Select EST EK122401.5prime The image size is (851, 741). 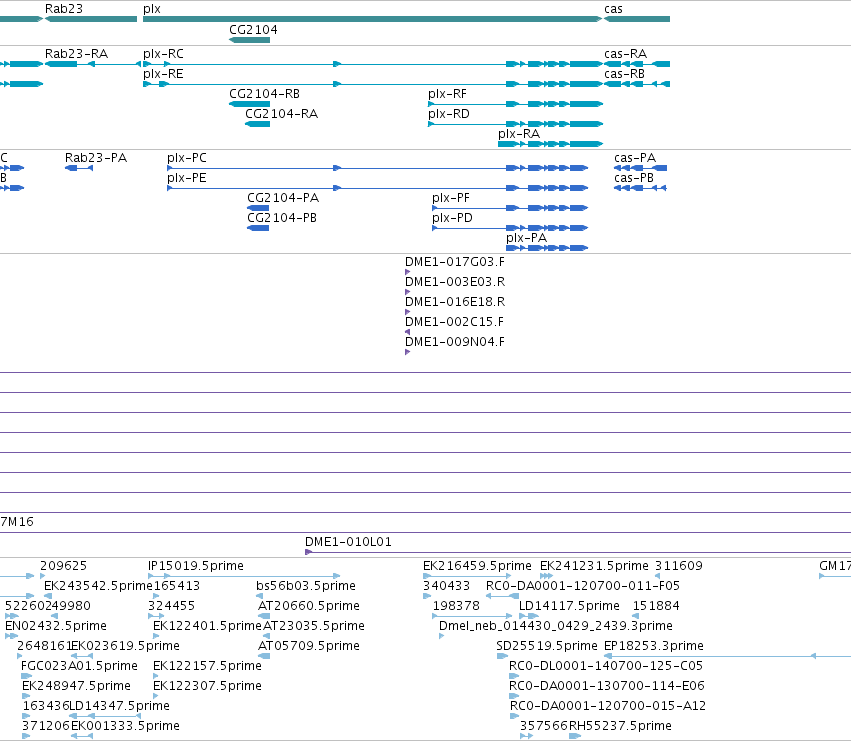tap(155, 636)
